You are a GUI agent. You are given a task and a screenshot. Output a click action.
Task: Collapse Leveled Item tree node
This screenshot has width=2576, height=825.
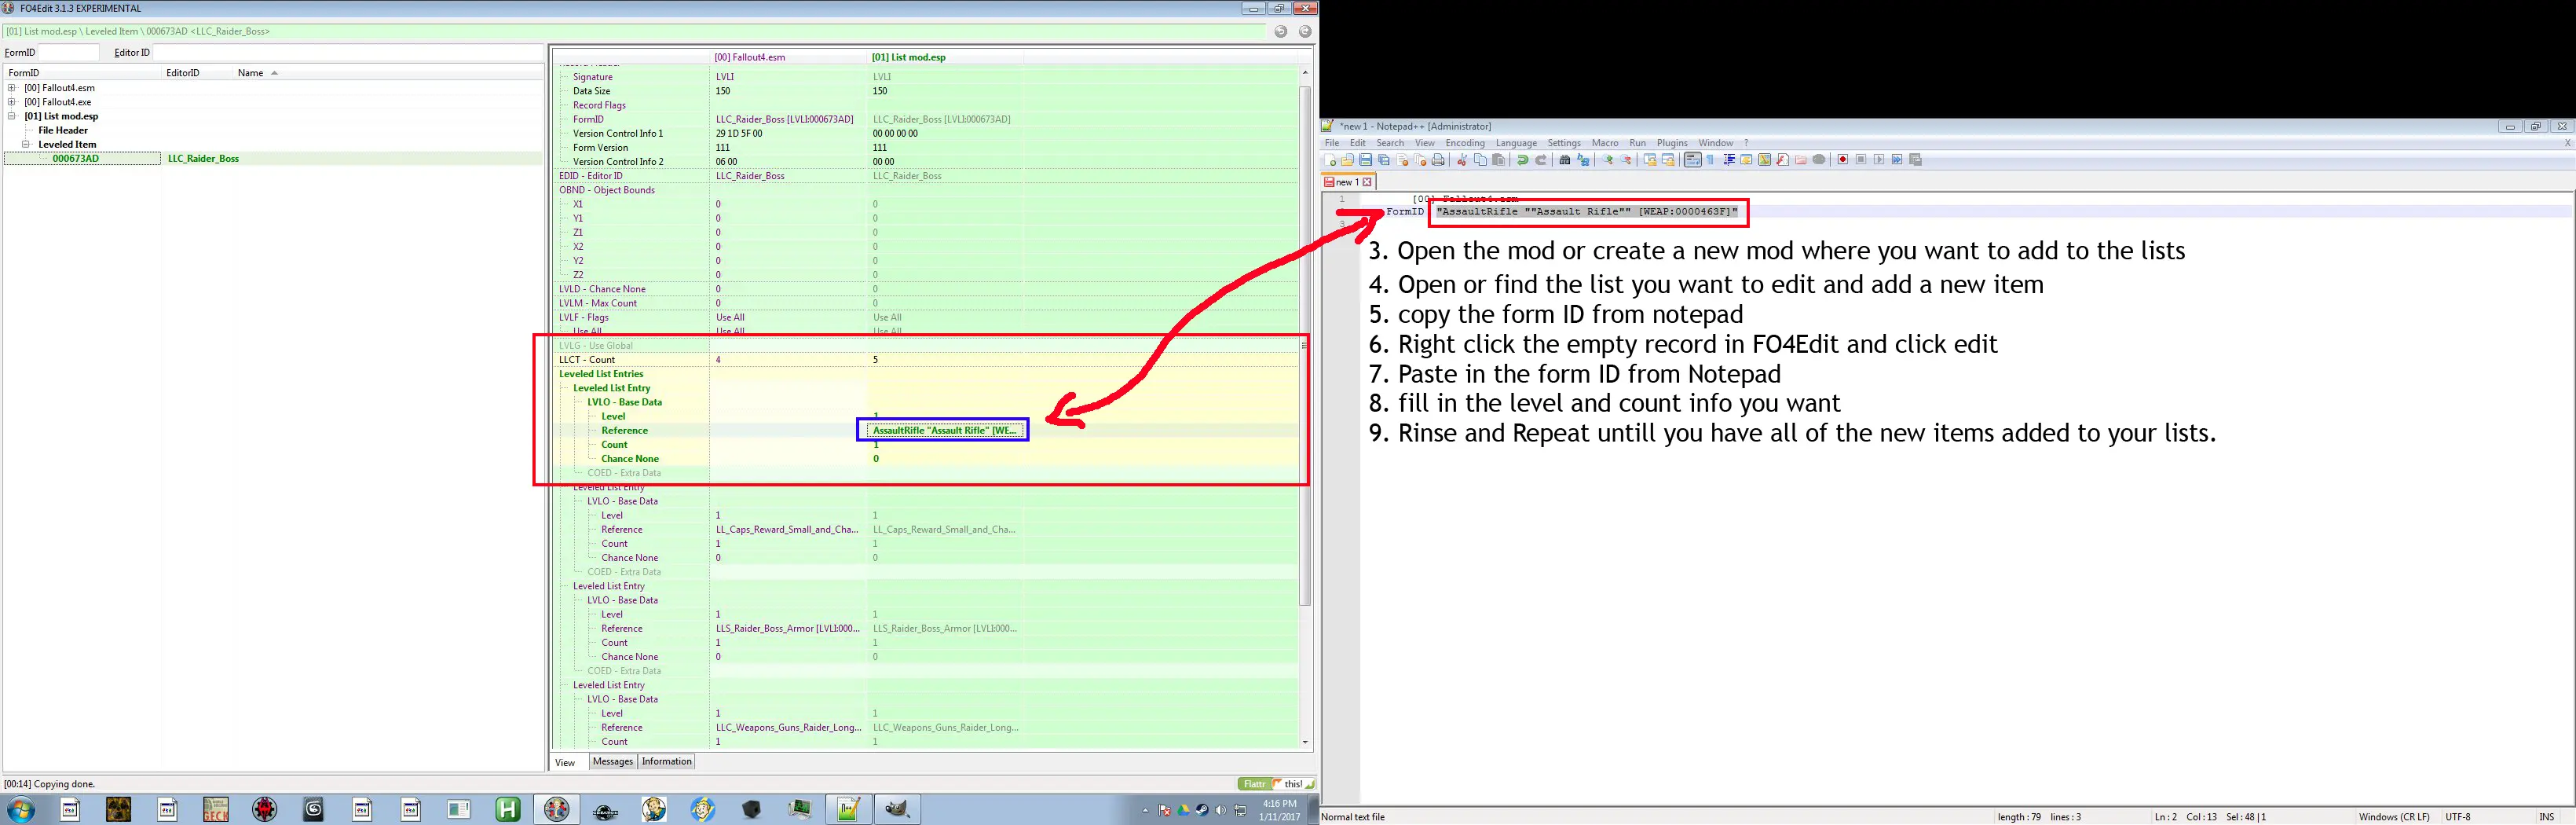(x=26, y=144)
